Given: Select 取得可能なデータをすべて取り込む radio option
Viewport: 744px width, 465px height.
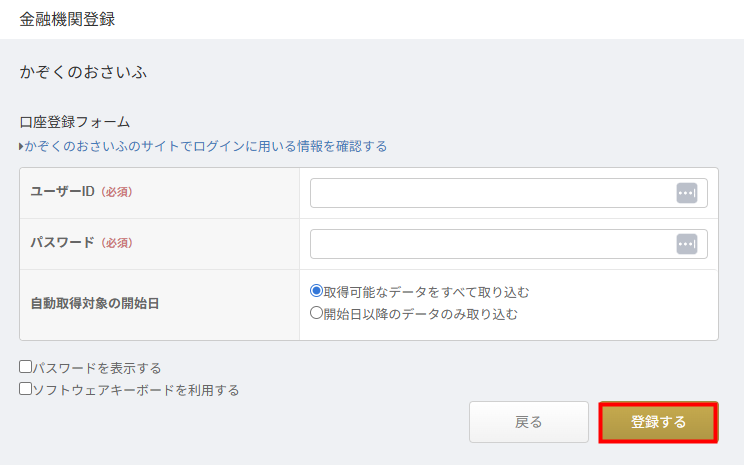Looking at the screenshot, I should coord(316,290).
